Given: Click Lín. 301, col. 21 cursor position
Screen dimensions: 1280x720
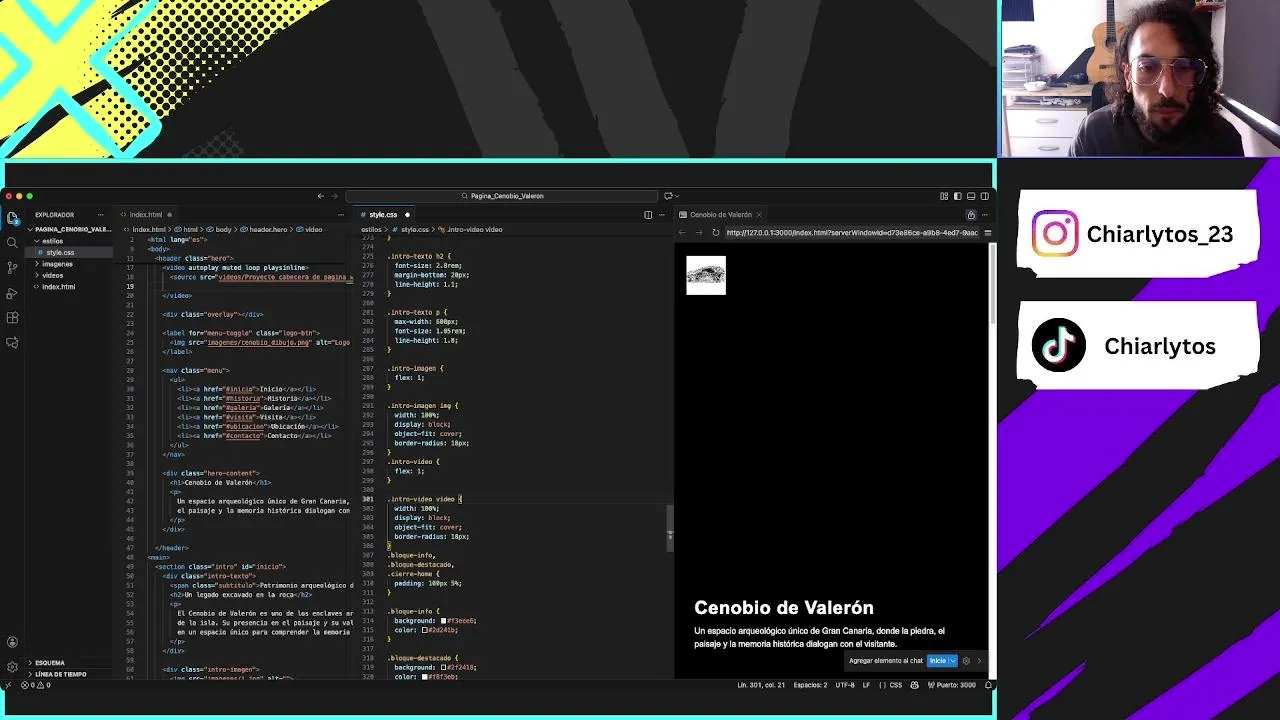Looking at the screenshot, I should coord(762,685).
